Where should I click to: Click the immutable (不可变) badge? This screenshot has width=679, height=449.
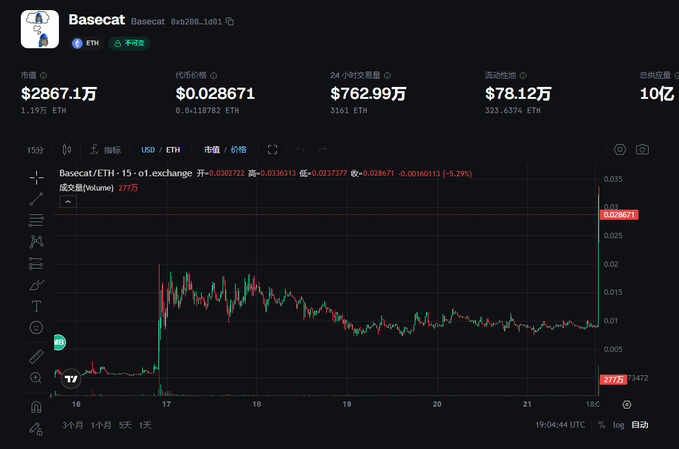[x=129, y=43]
